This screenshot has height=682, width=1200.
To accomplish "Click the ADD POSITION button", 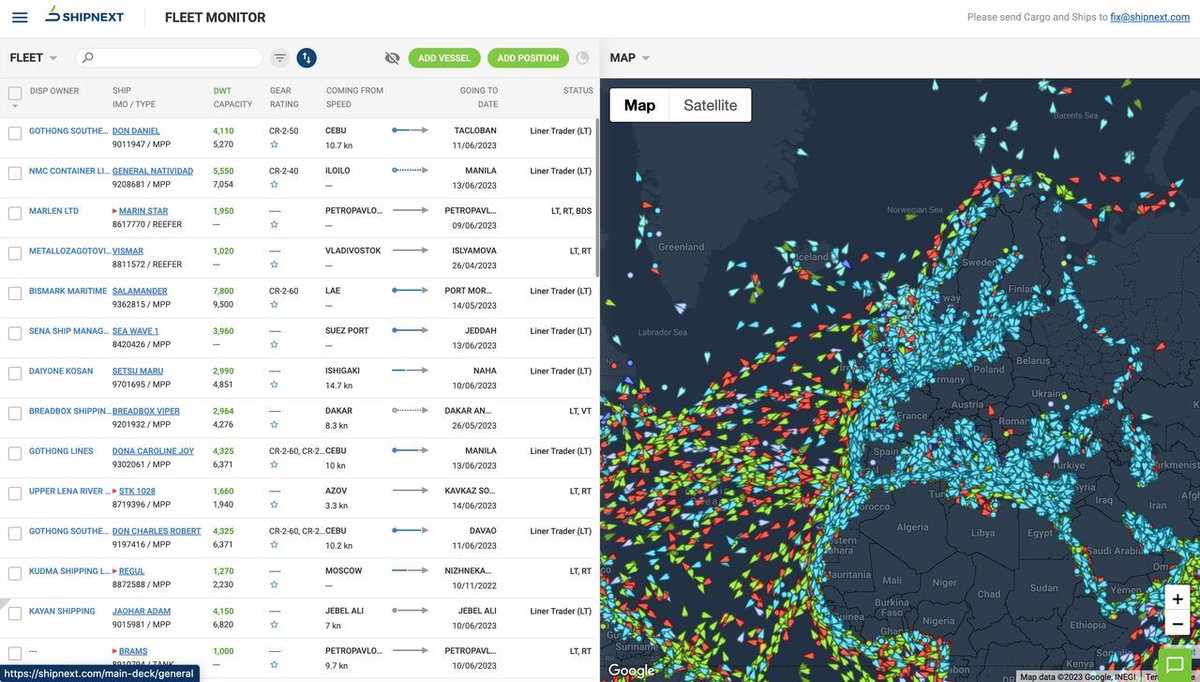I will 528,58.
